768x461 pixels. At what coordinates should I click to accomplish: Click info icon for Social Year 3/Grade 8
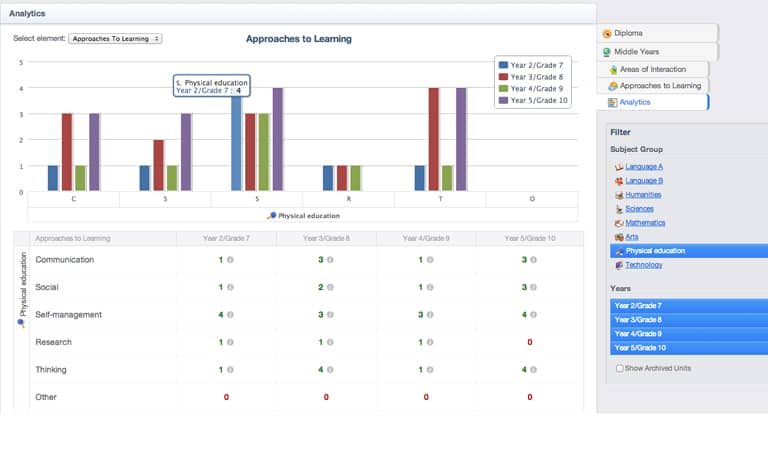[330, 287]
